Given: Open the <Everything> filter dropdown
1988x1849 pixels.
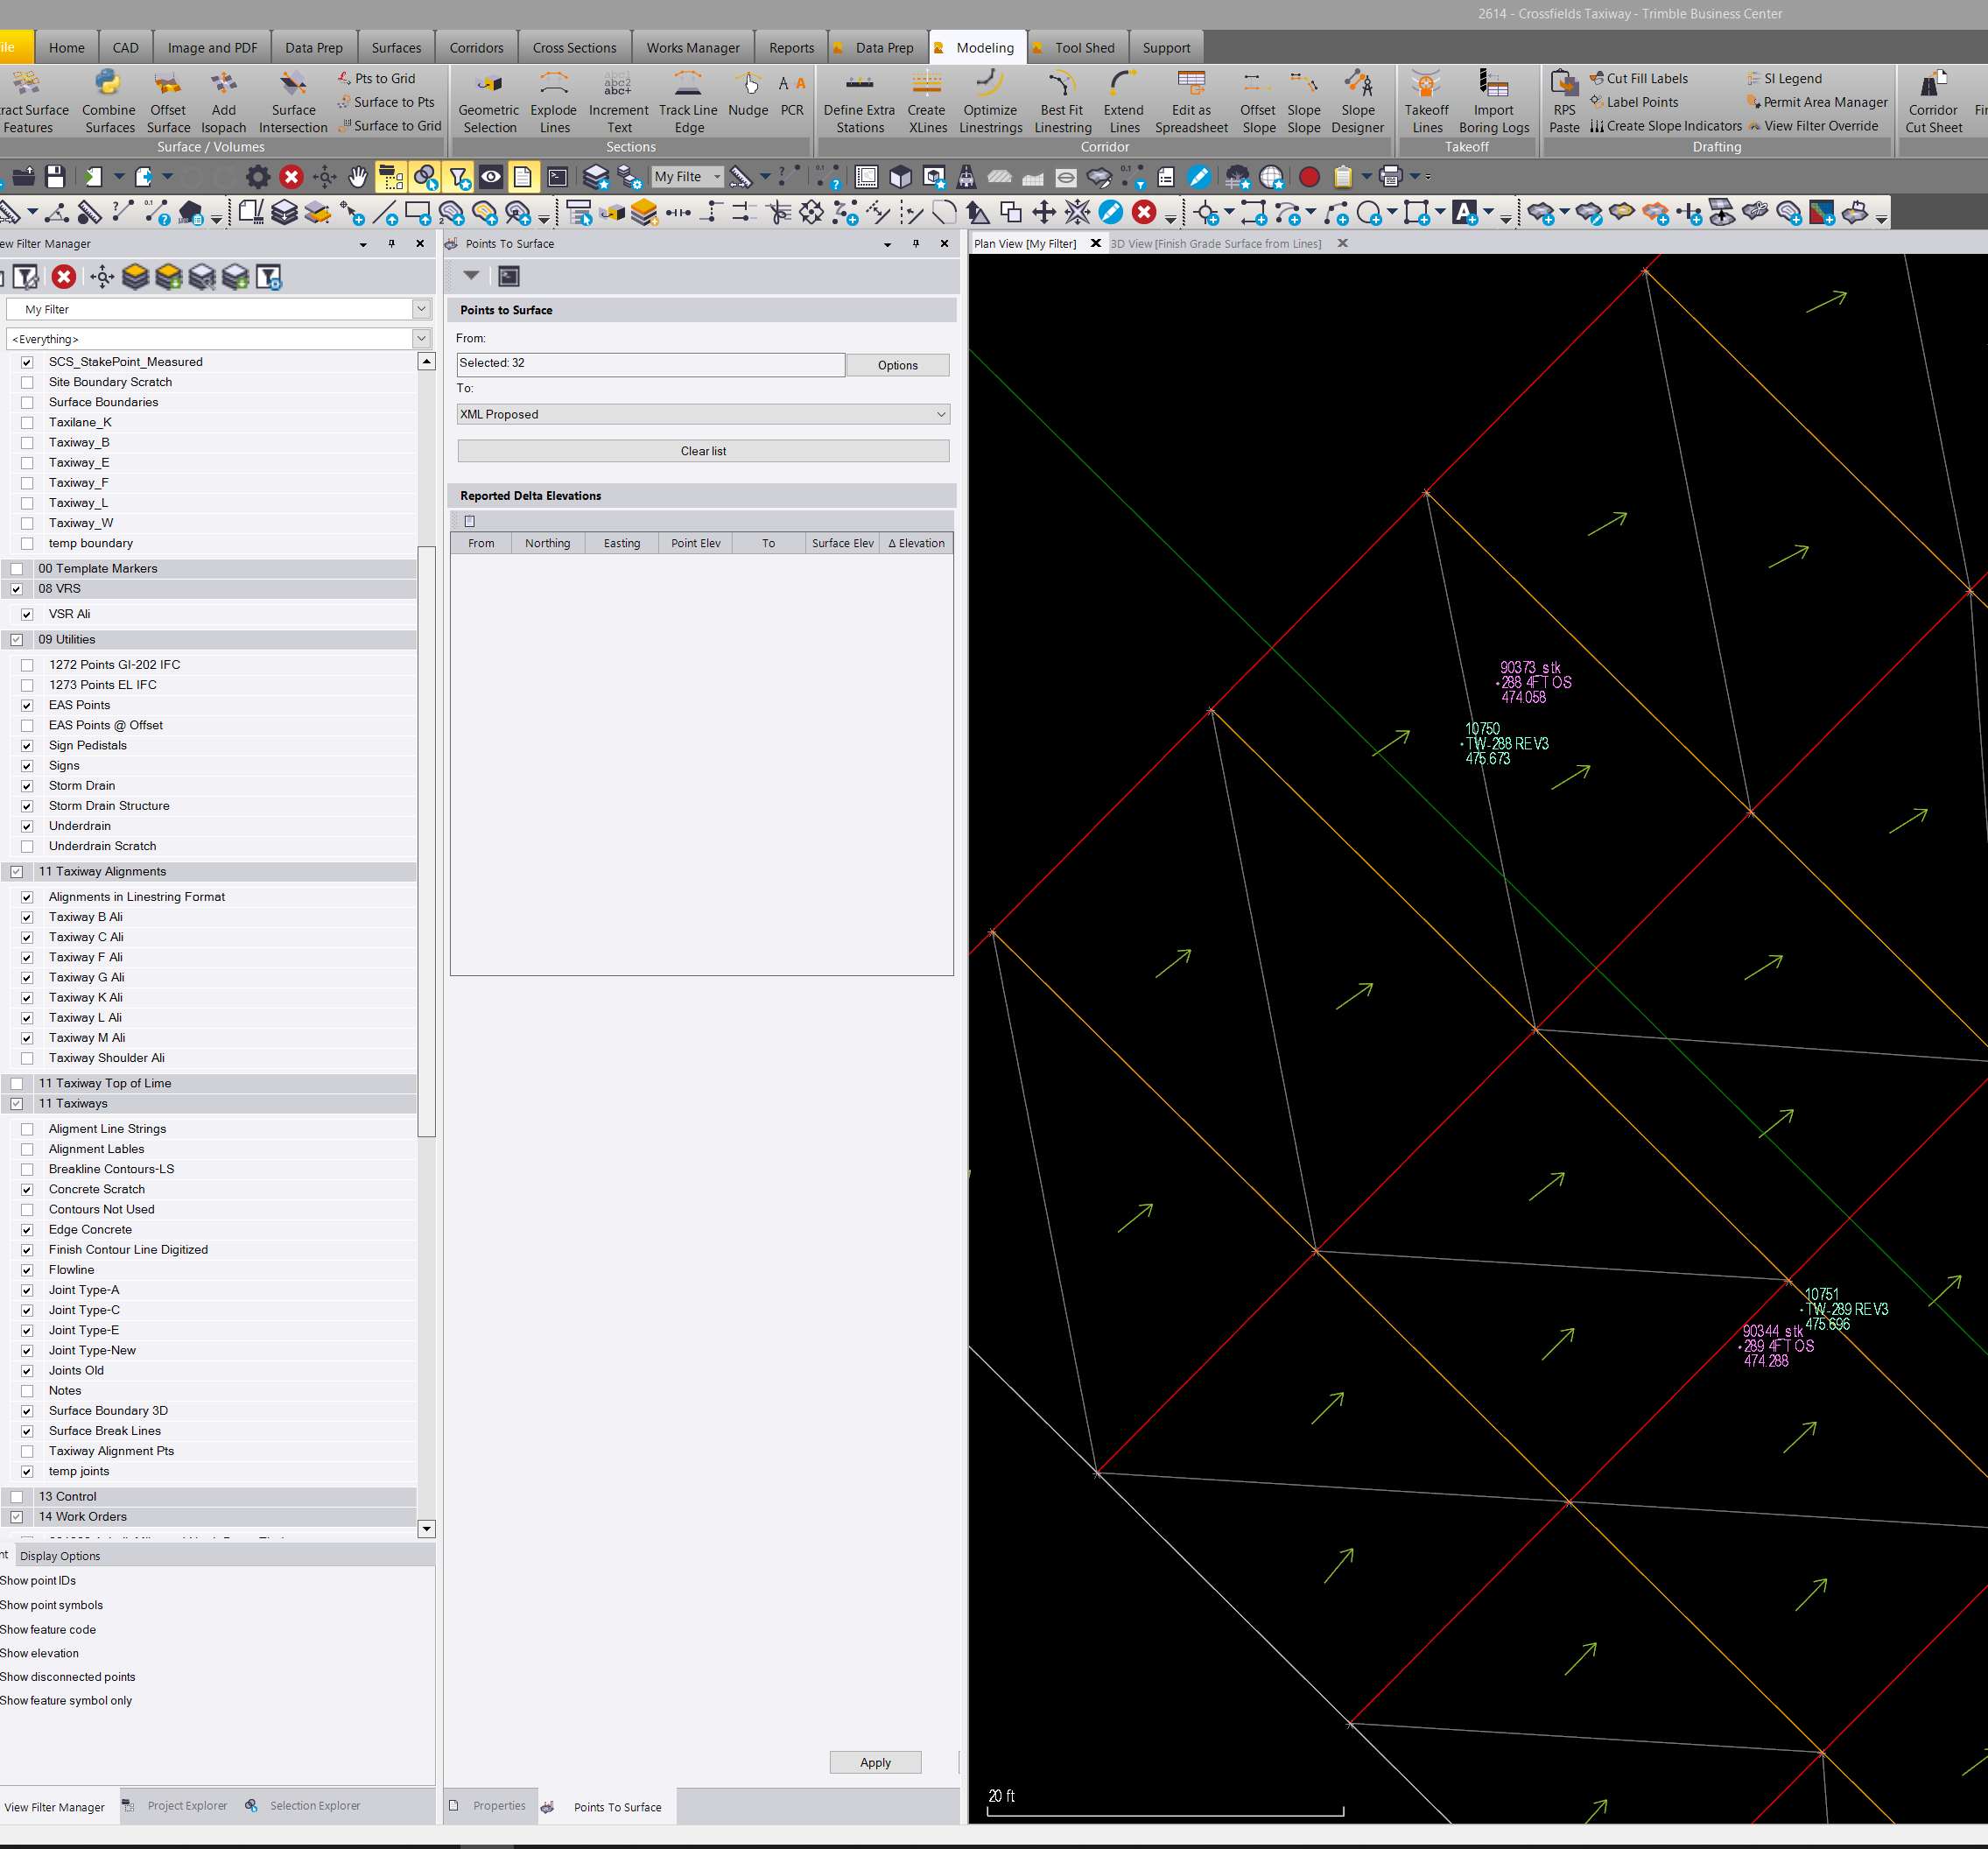Looking at the screenshot, I should 421,339.
